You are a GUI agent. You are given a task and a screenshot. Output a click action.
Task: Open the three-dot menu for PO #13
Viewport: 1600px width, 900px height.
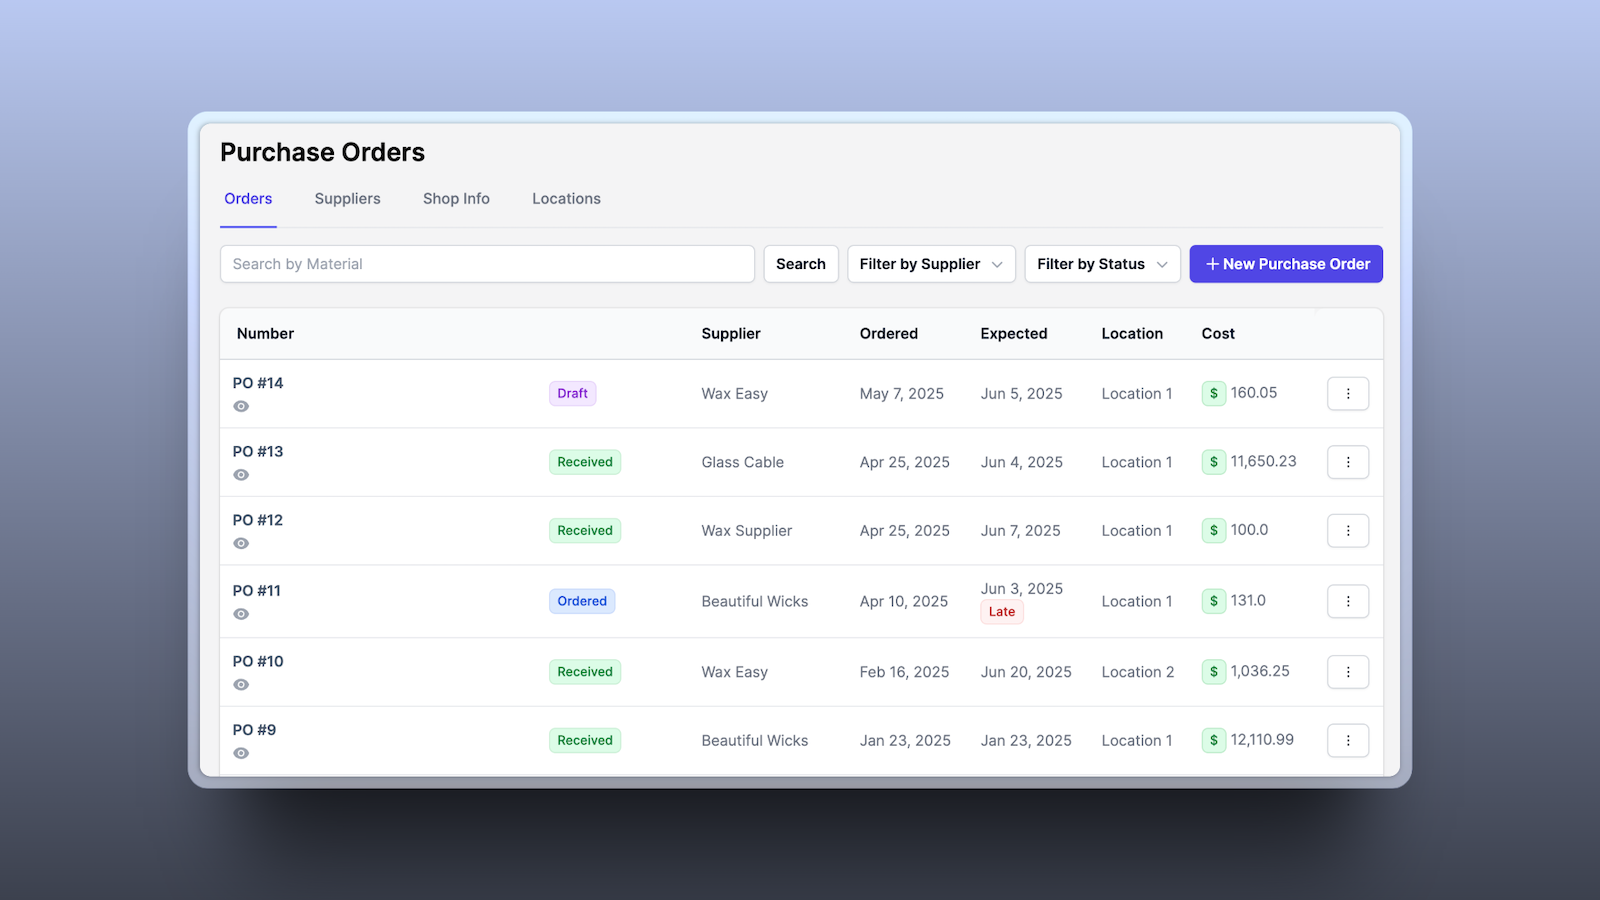(x=1348, y=462)
